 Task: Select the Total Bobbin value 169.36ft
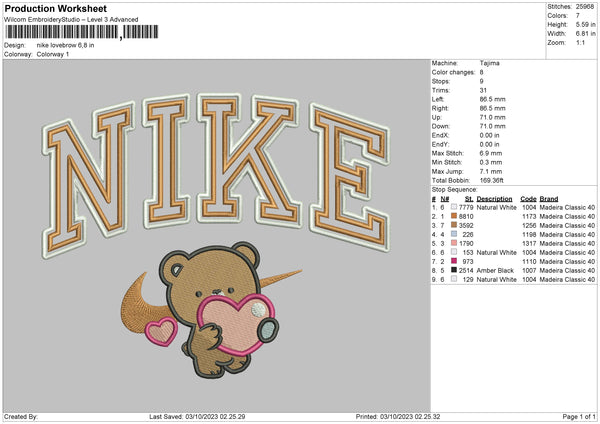click(492, 180)
